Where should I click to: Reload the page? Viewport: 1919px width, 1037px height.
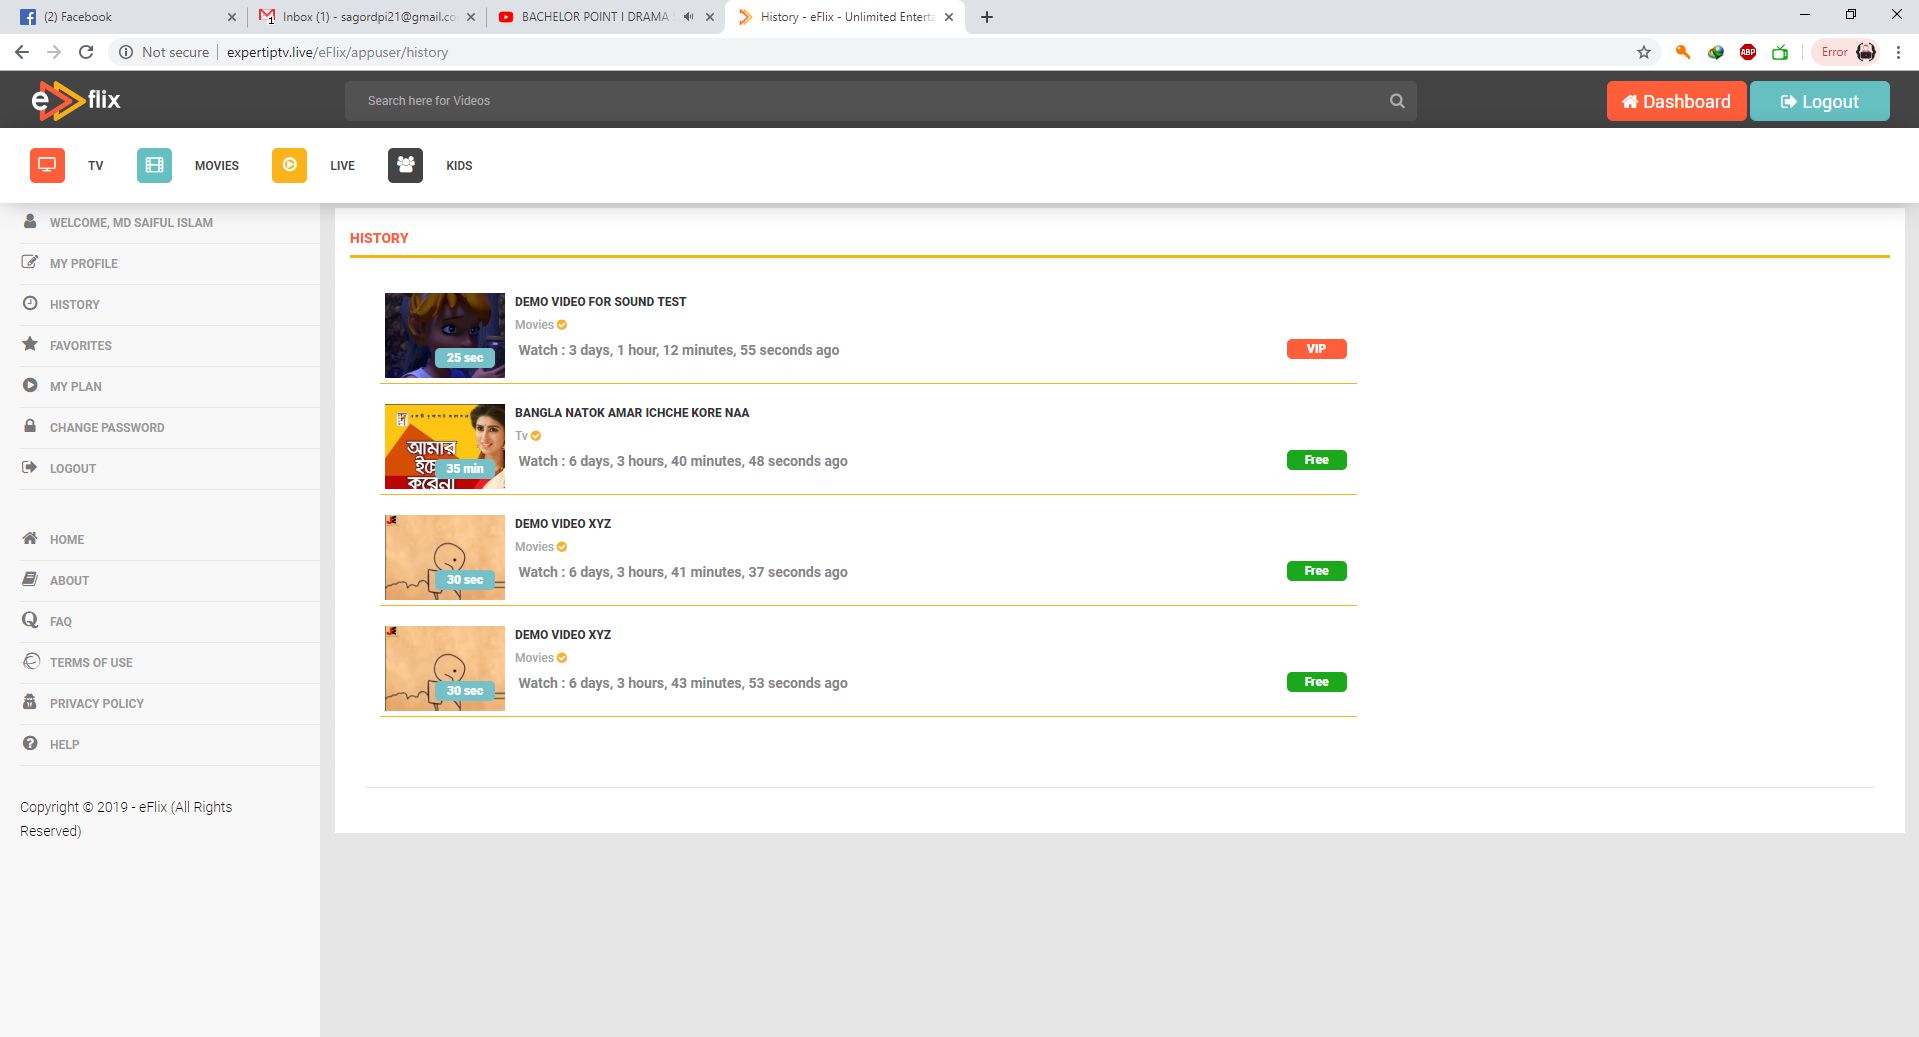click(86, 52)
